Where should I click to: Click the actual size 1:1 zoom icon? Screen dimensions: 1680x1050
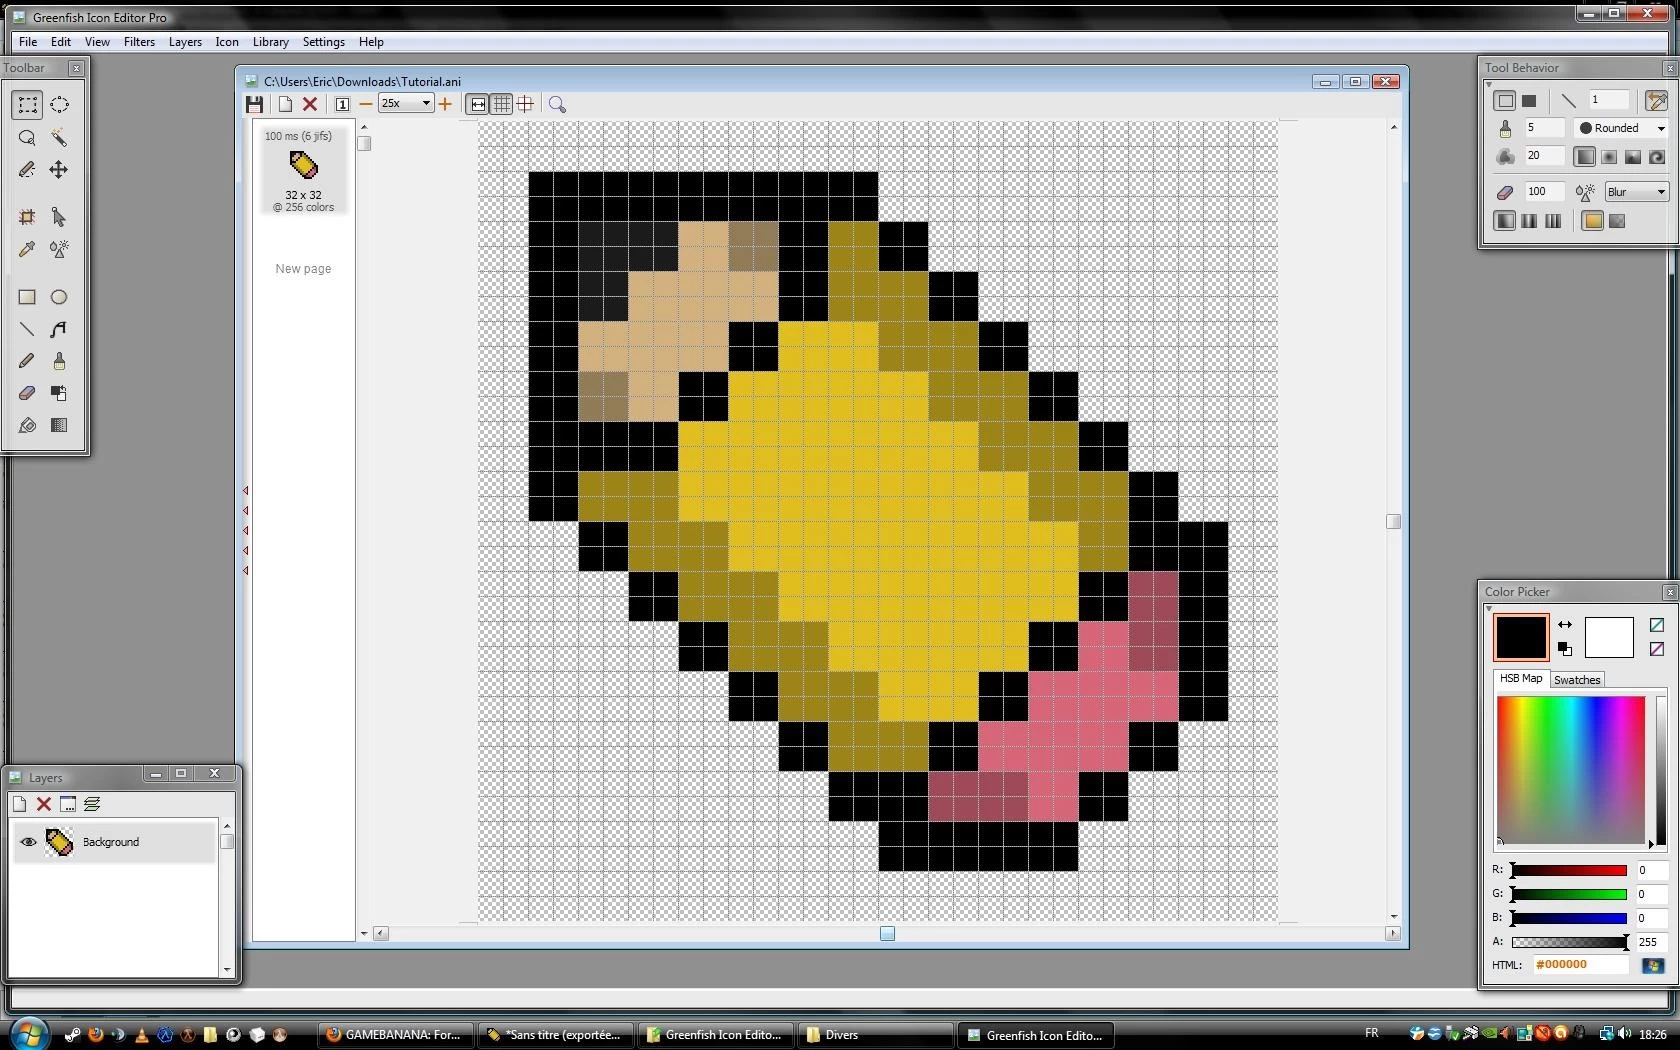click(342, 104)
